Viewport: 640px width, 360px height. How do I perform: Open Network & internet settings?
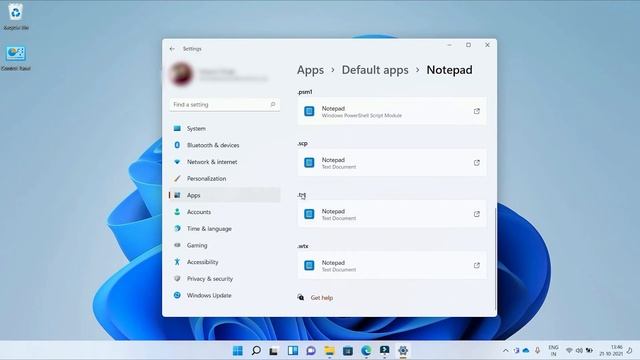(224, 162)
